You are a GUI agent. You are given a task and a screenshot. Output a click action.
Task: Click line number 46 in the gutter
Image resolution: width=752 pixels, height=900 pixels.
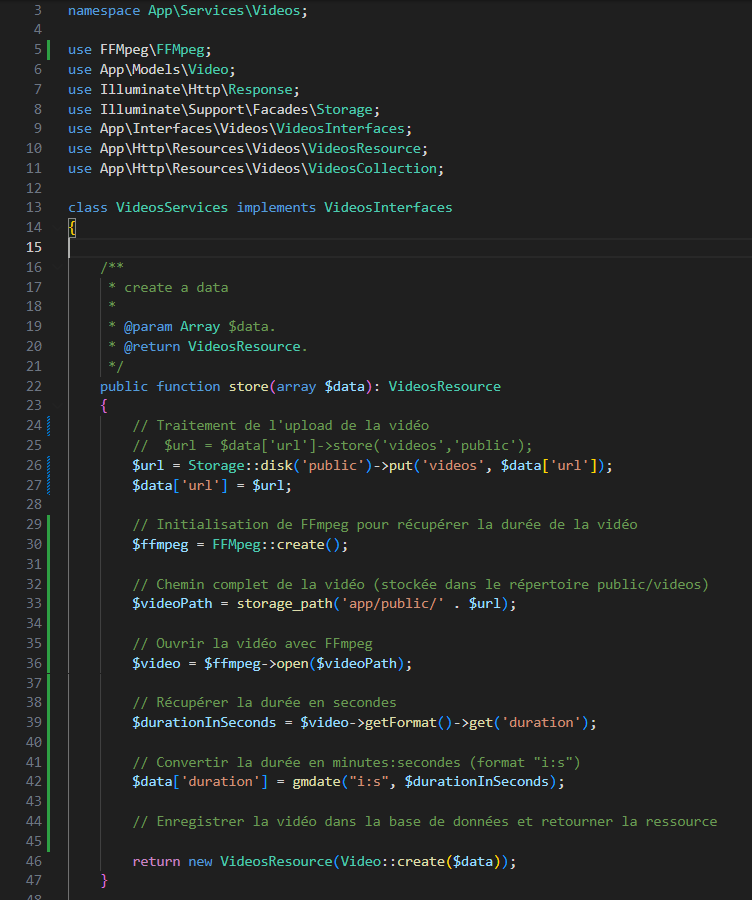pos(33,861)
